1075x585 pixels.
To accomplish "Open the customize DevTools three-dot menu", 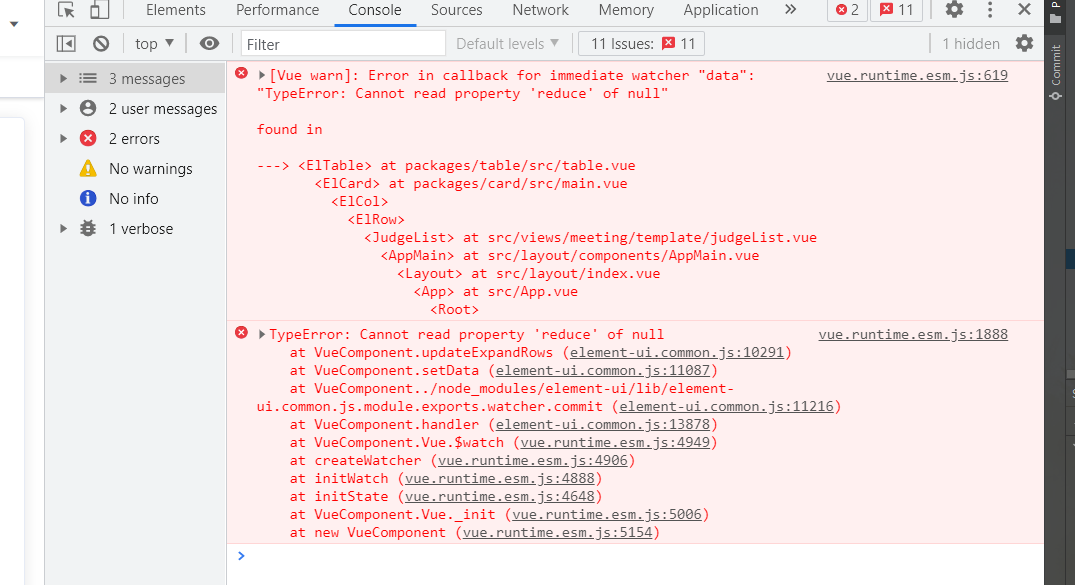I will 989,10.
